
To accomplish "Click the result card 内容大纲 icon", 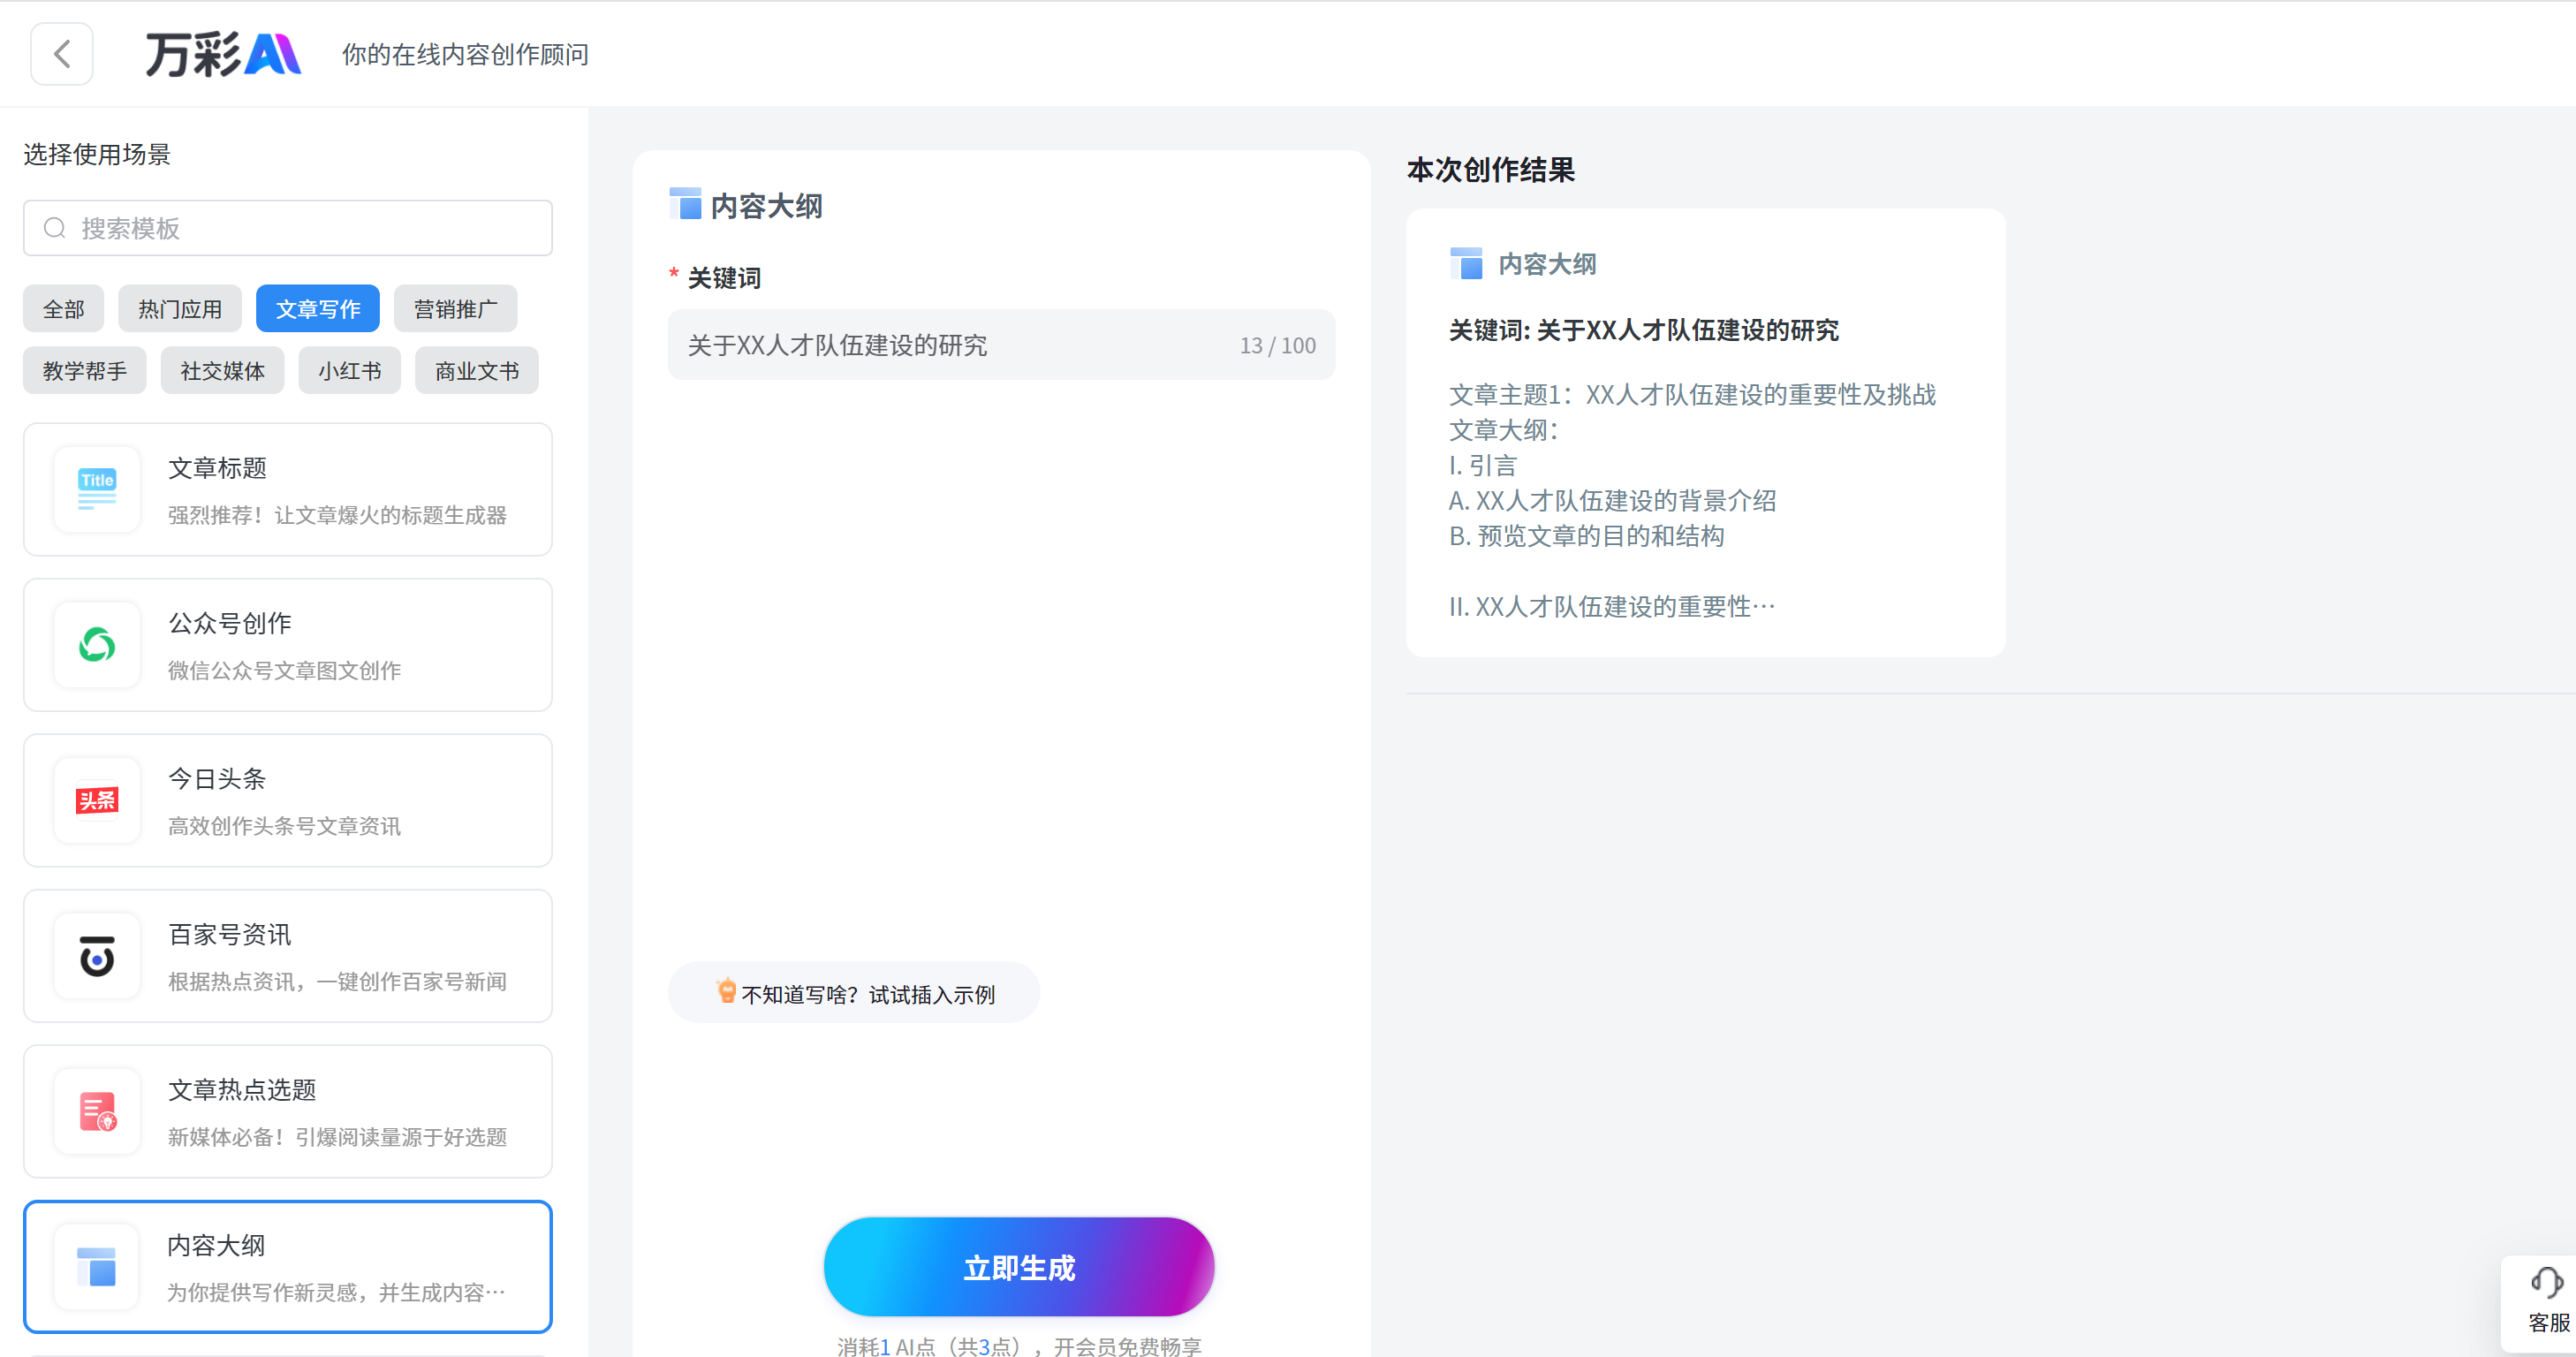I will (x=1466, y=263).
